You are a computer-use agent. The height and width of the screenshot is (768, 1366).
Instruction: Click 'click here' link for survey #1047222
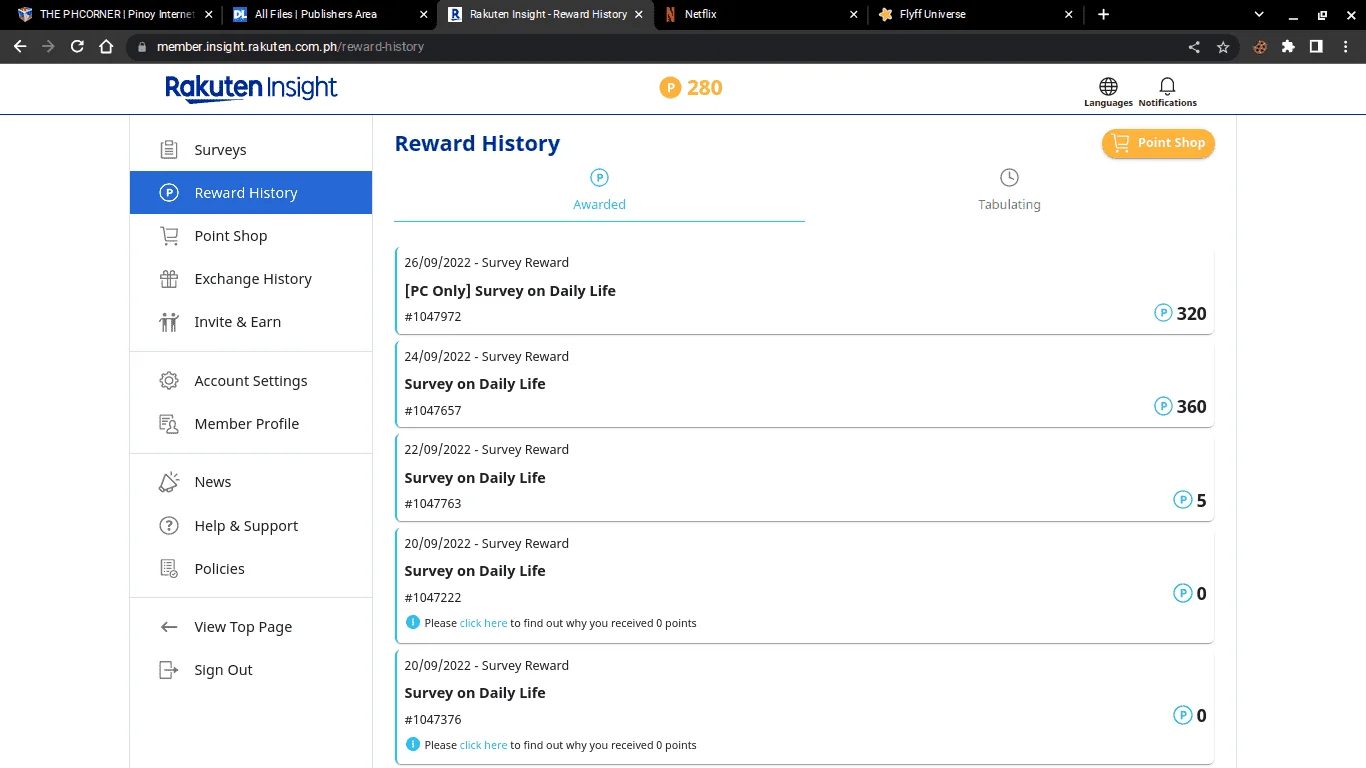click(483, 623)
